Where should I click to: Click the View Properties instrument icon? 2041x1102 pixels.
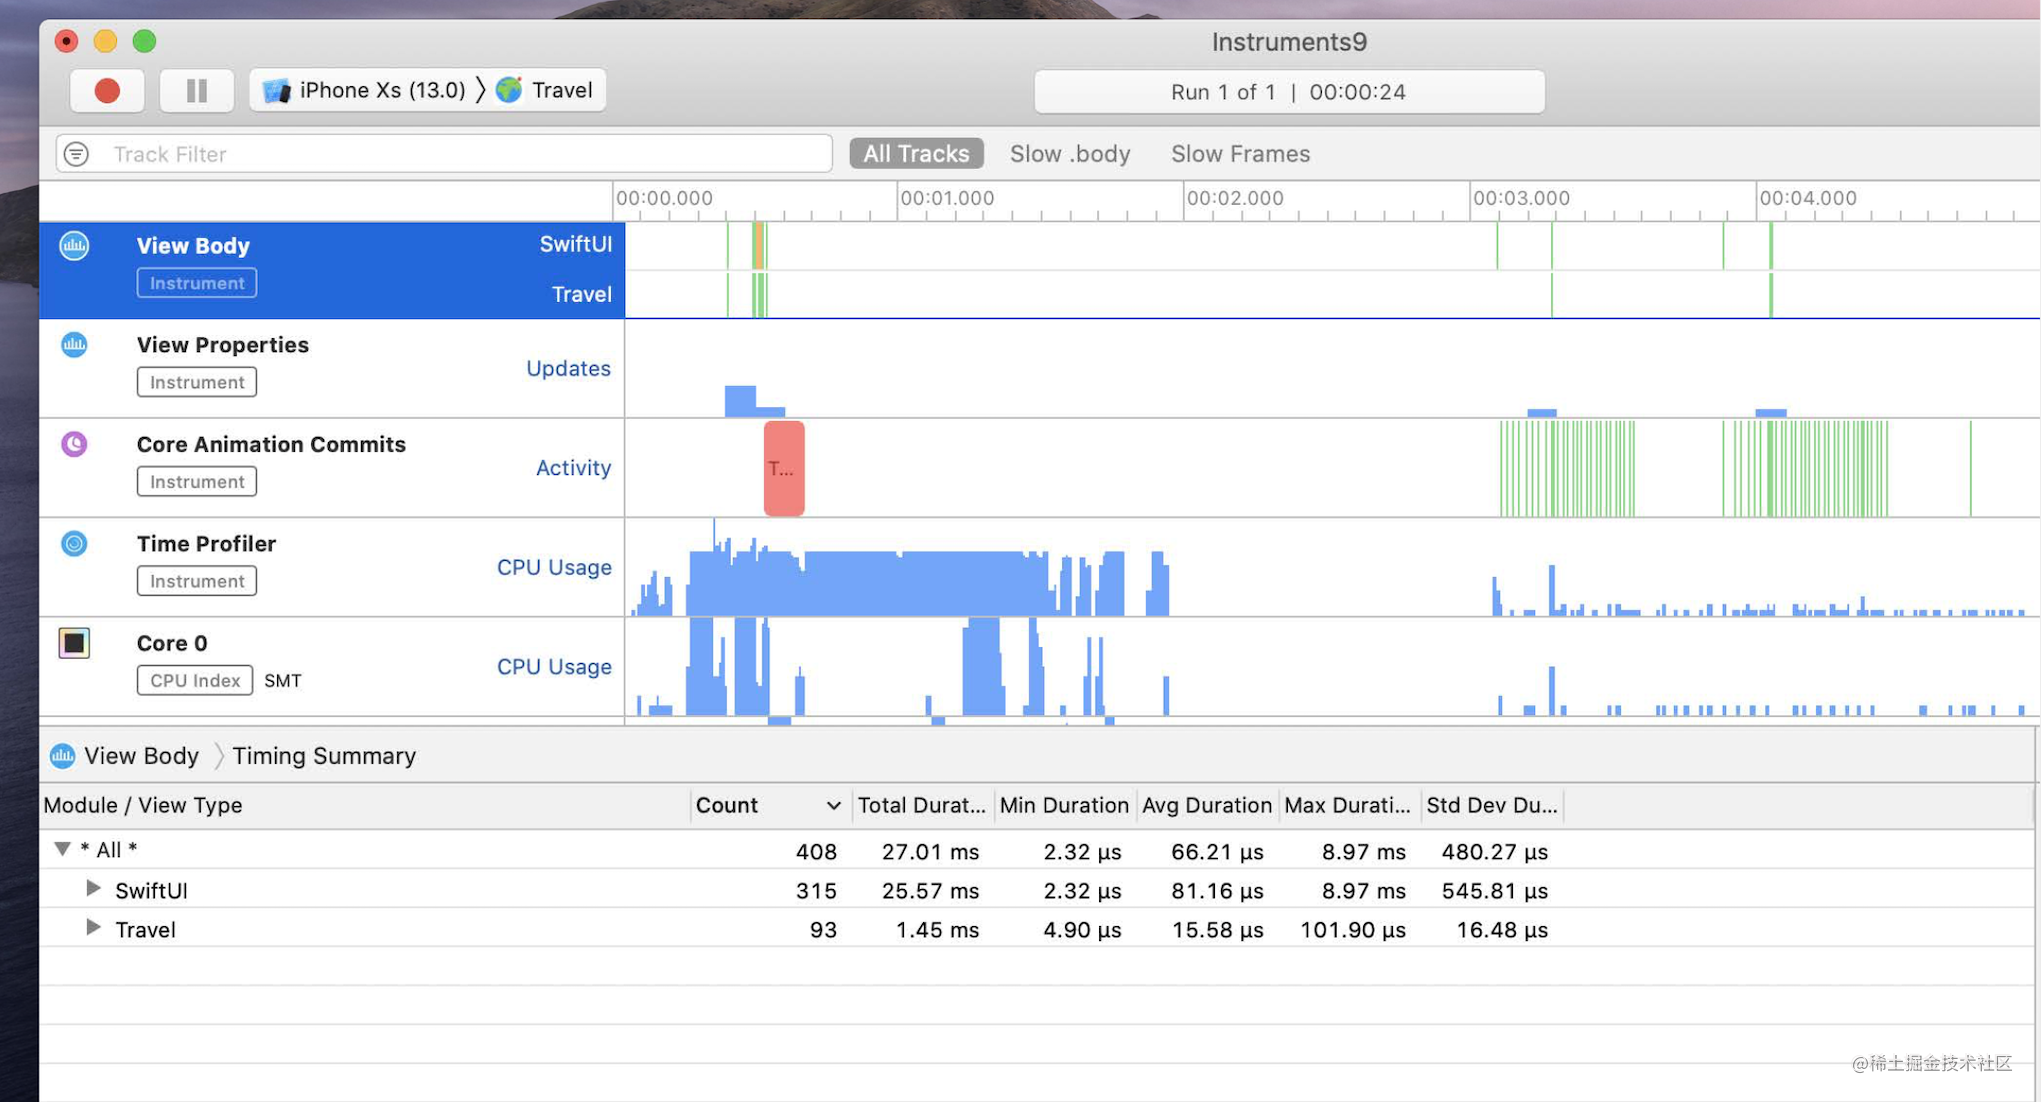74,345
